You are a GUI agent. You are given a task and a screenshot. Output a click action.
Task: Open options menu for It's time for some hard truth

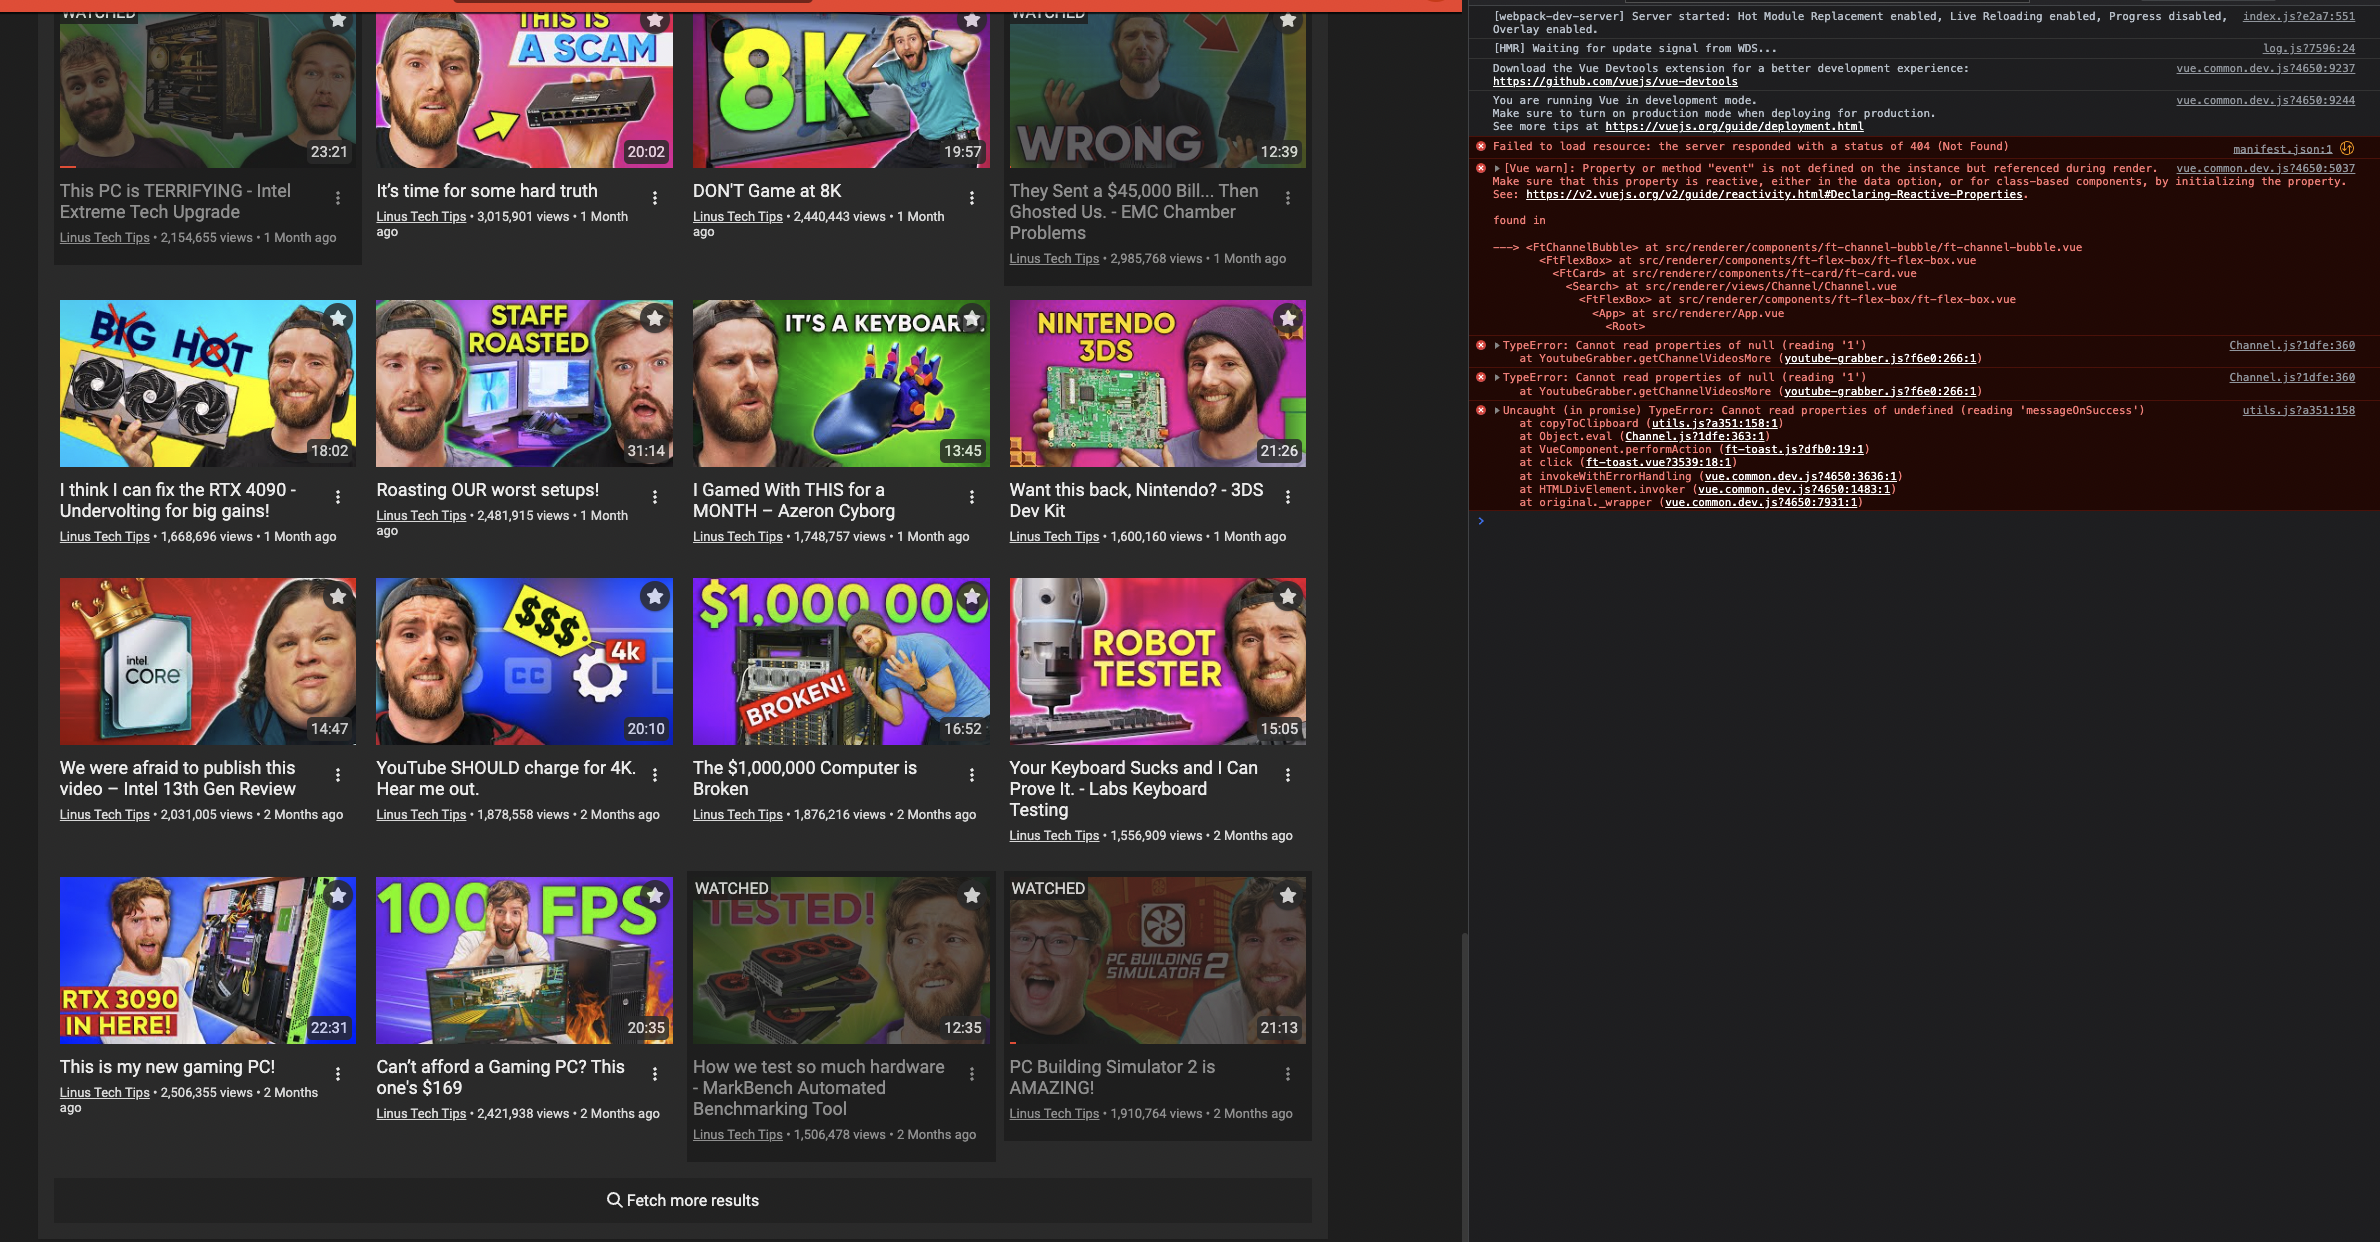[655, 198]
